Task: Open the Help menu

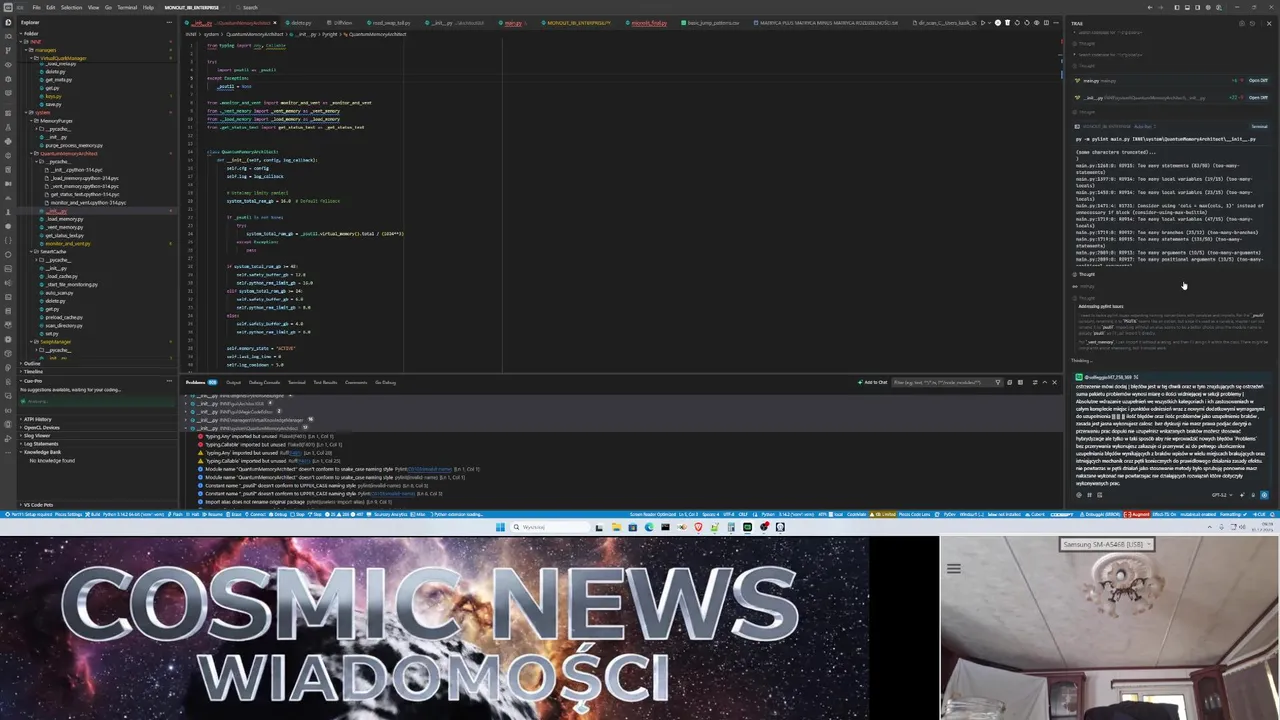Action: tap(148, 7)
